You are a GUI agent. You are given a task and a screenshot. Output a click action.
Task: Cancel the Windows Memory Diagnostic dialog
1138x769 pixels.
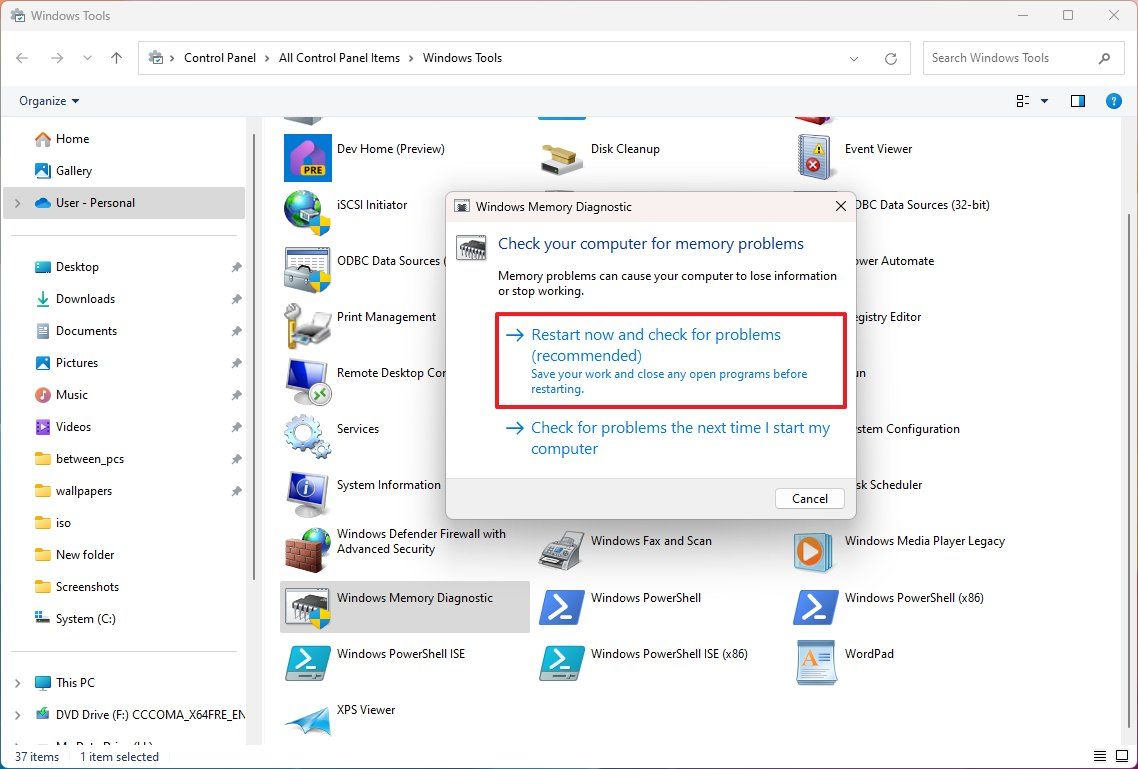[x=809, y=498]
